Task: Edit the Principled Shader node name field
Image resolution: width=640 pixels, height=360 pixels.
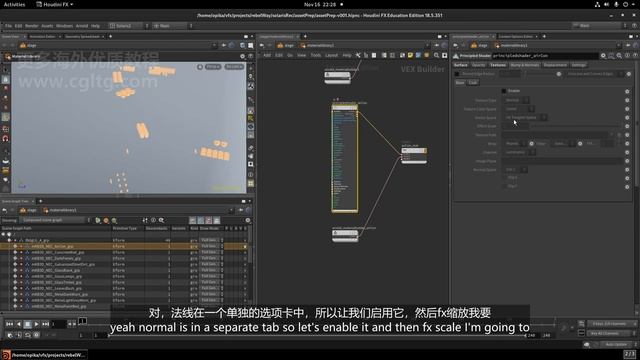Action: tap(544, 56)
